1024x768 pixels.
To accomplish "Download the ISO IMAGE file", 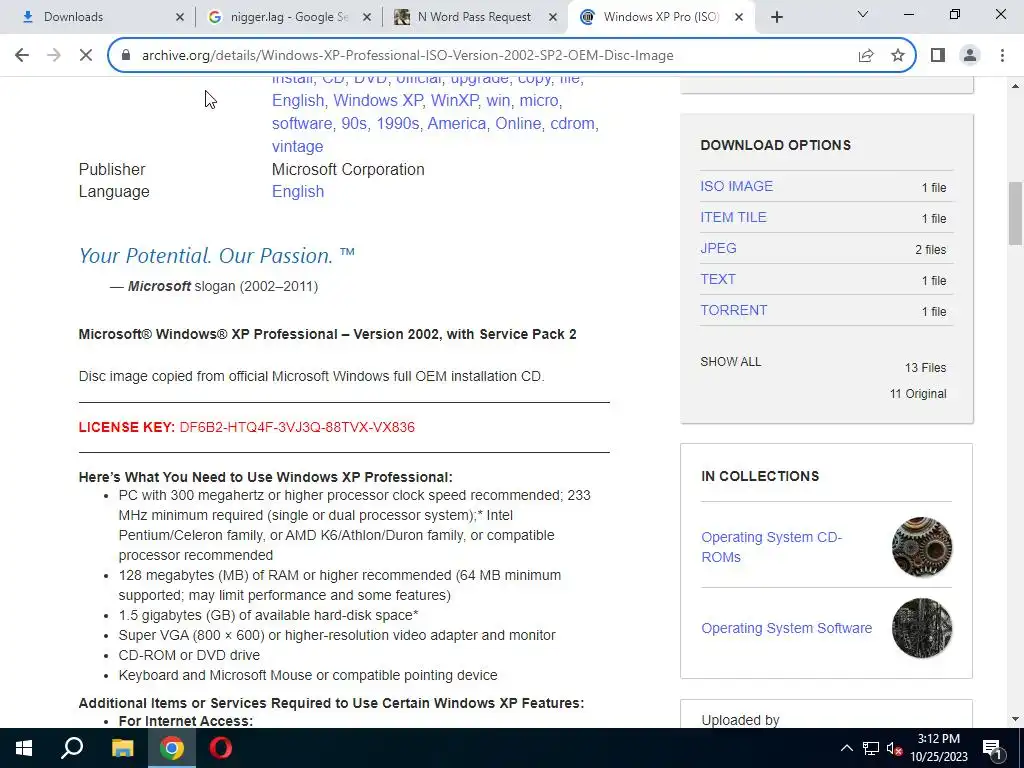I will 736,186.
